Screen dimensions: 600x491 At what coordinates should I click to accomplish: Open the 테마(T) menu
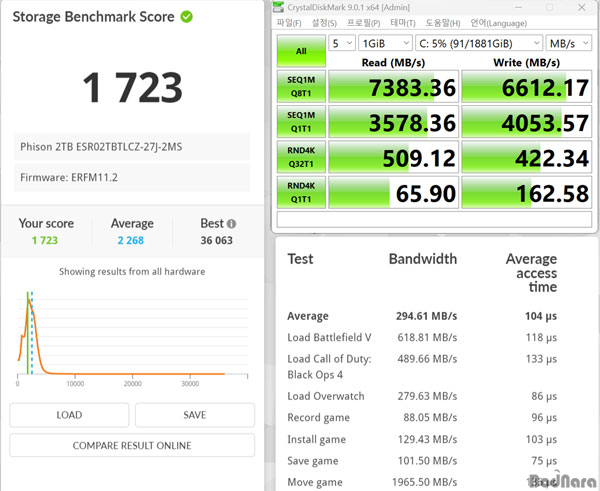coord(403,22)
